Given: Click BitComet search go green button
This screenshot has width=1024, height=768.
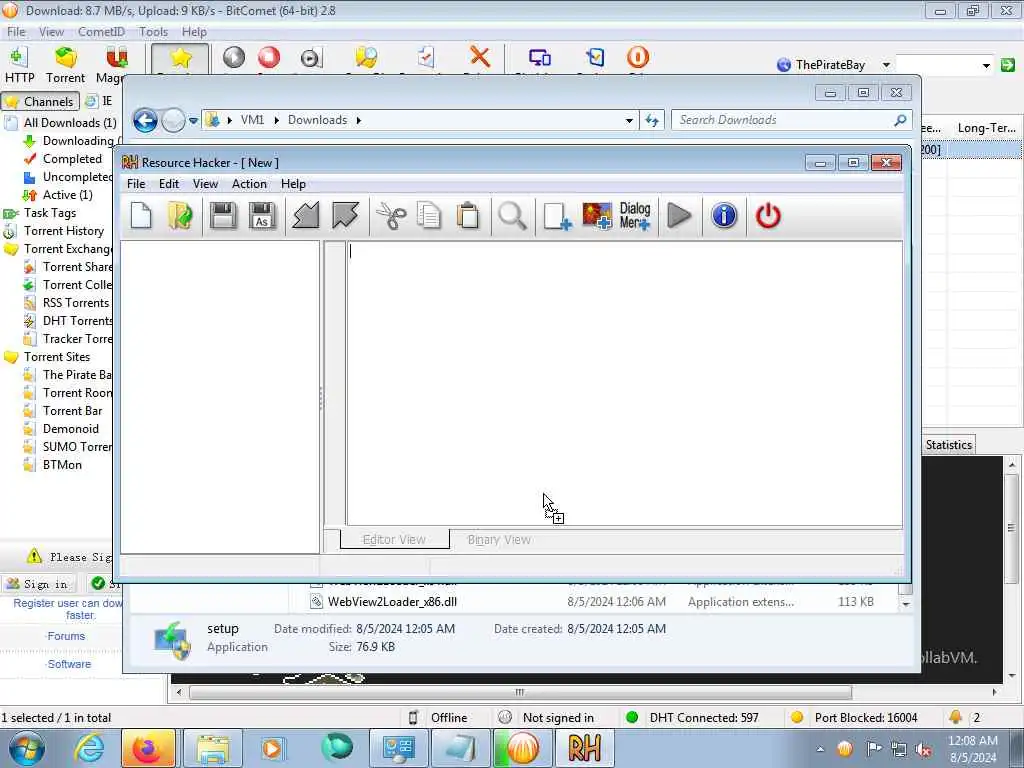Looking at the screenshot, I should point(1008,65).
